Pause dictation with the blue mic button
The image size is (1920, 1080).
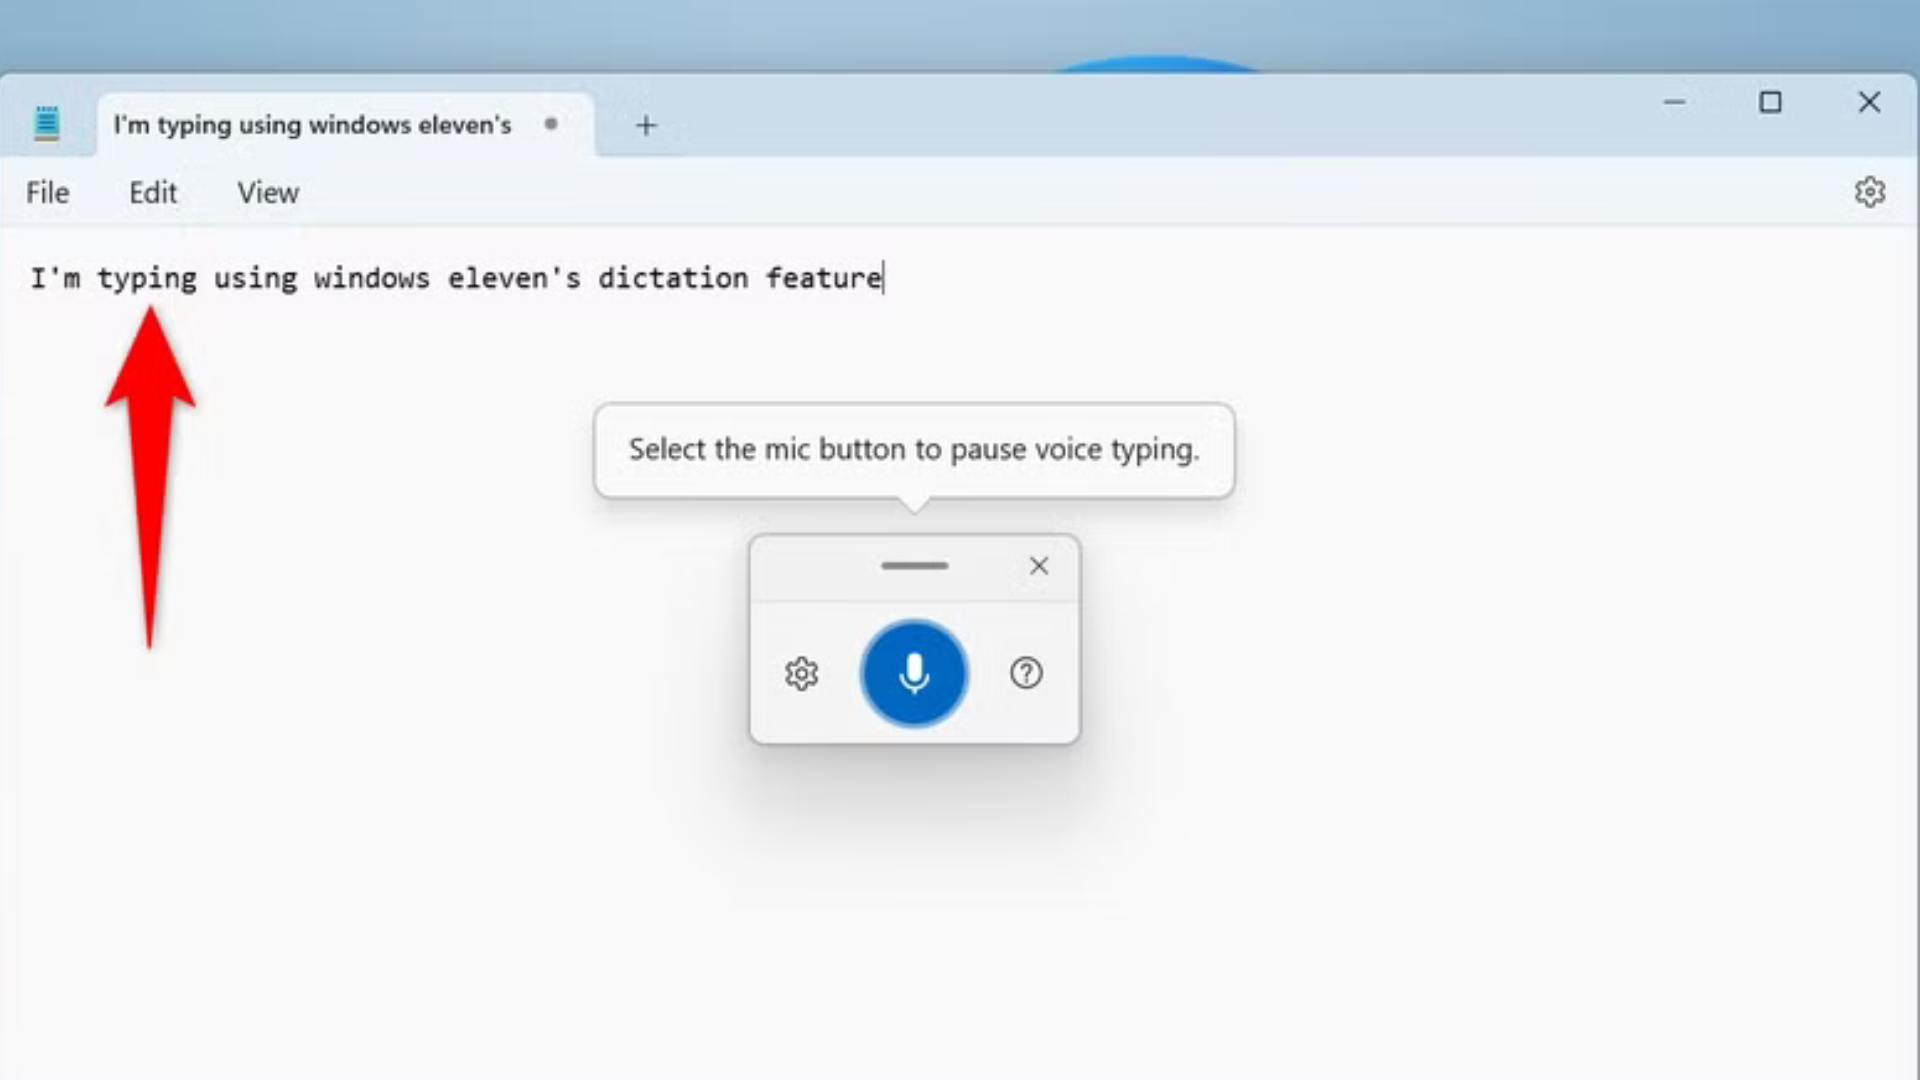(x=914, y=673)
